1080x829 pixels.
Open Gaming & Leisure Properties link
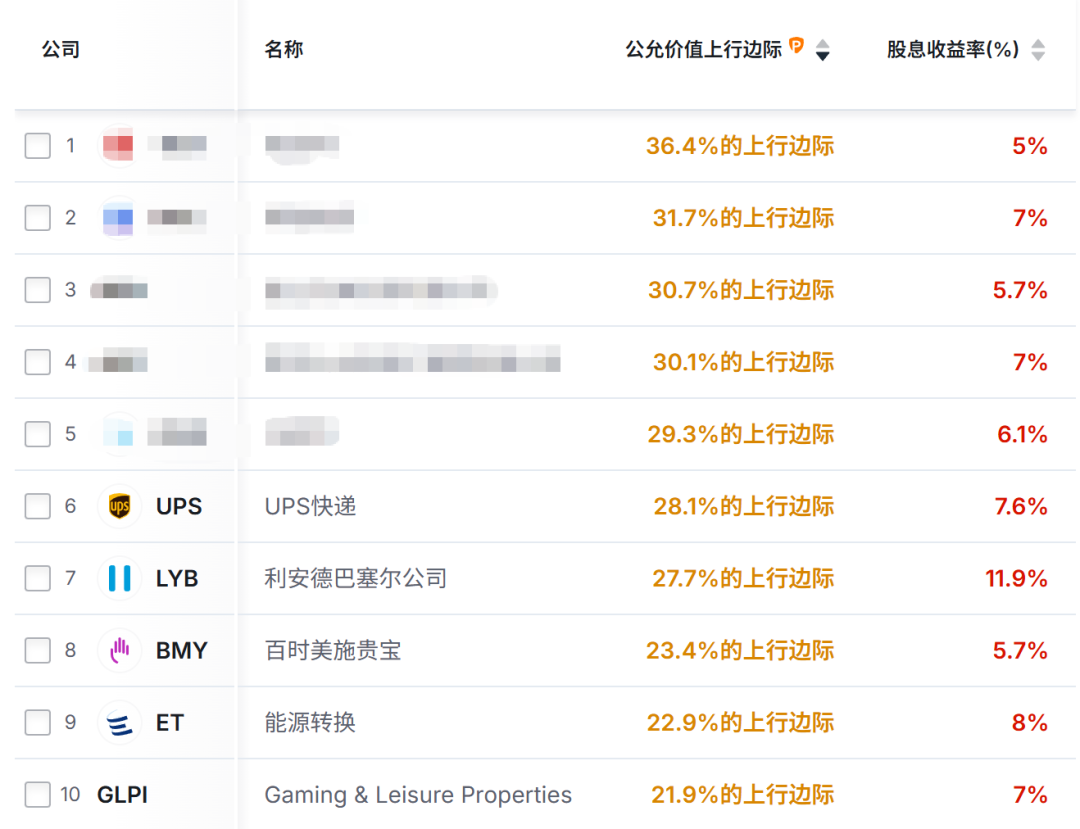tap(418, 795)
